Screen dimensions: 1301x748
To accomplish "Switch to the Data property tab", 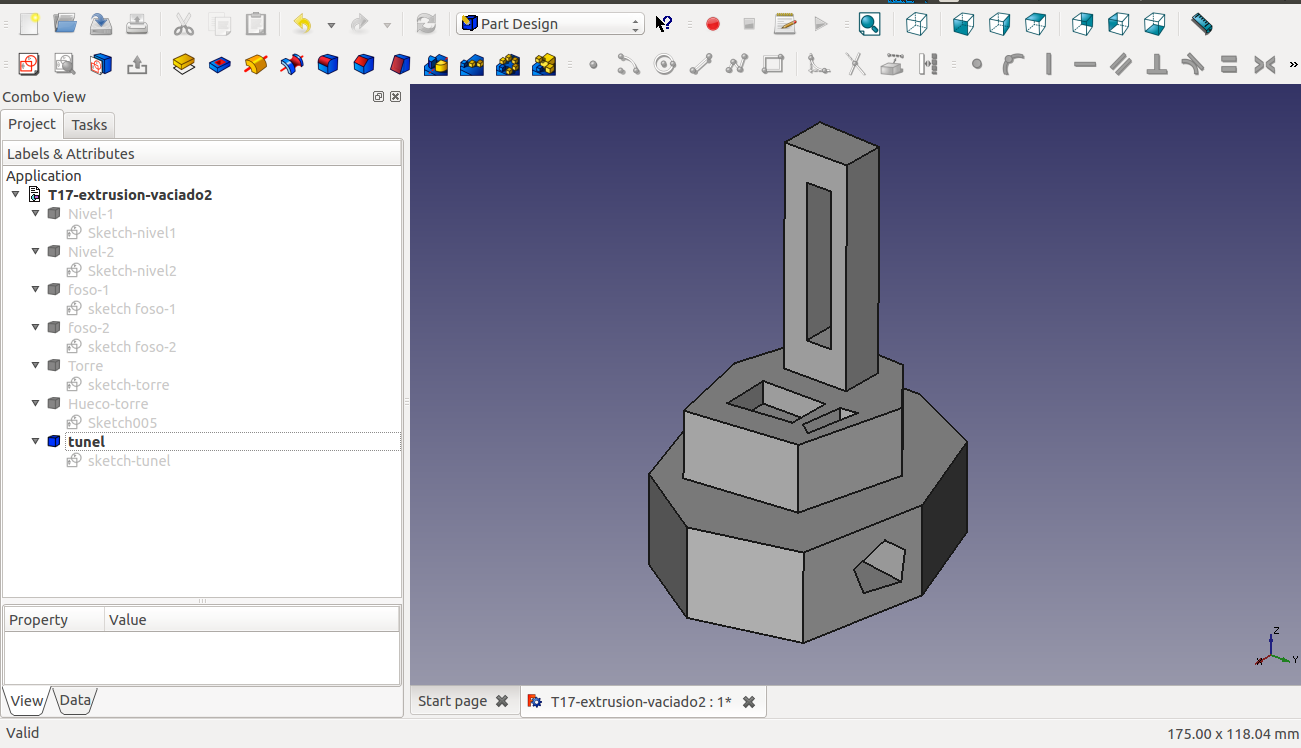I will [x=75, y=700].
